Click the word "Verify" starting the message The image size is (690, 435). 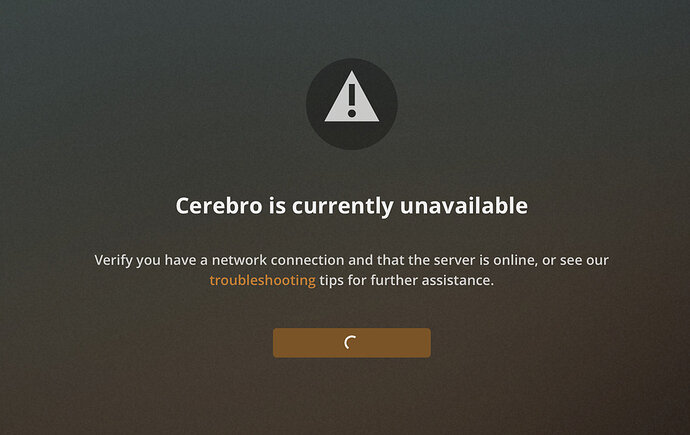point(113,260)
